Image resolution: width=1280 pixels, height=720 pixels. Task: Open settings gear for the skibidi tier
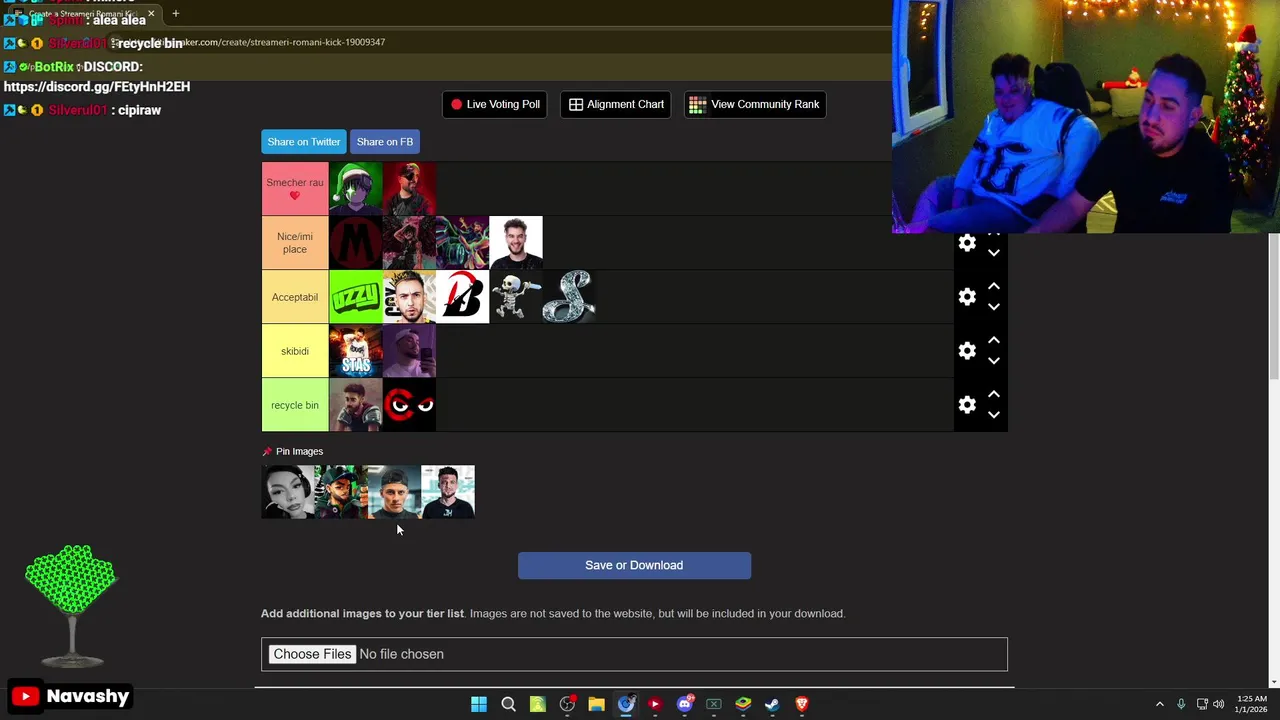click(x=967, y=351)
